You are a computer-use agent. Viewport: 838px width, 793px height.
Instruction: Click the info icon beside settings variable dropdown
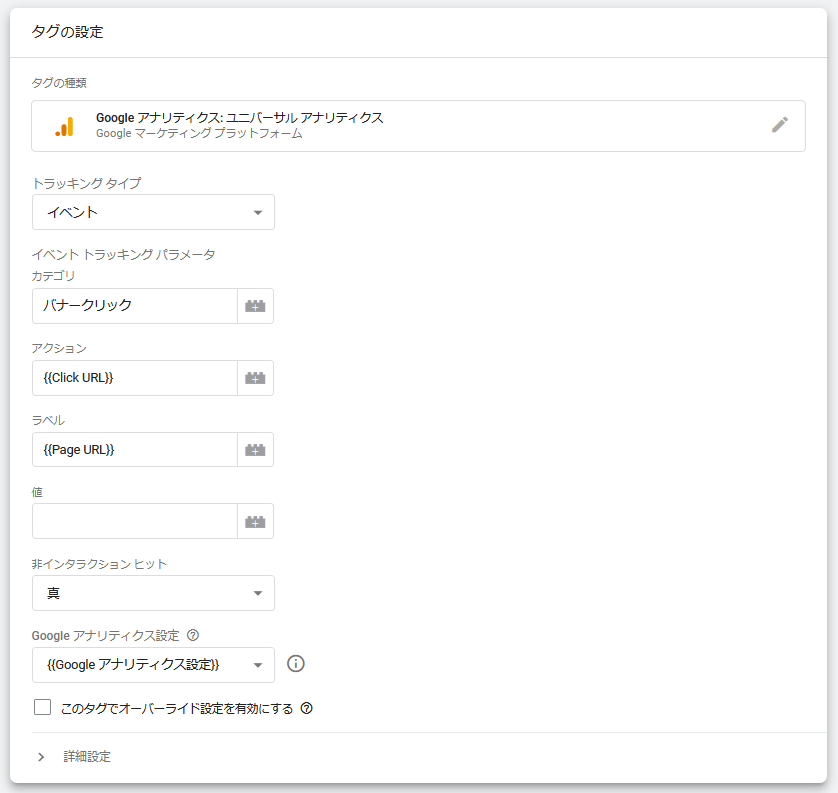tap(296, 664)
